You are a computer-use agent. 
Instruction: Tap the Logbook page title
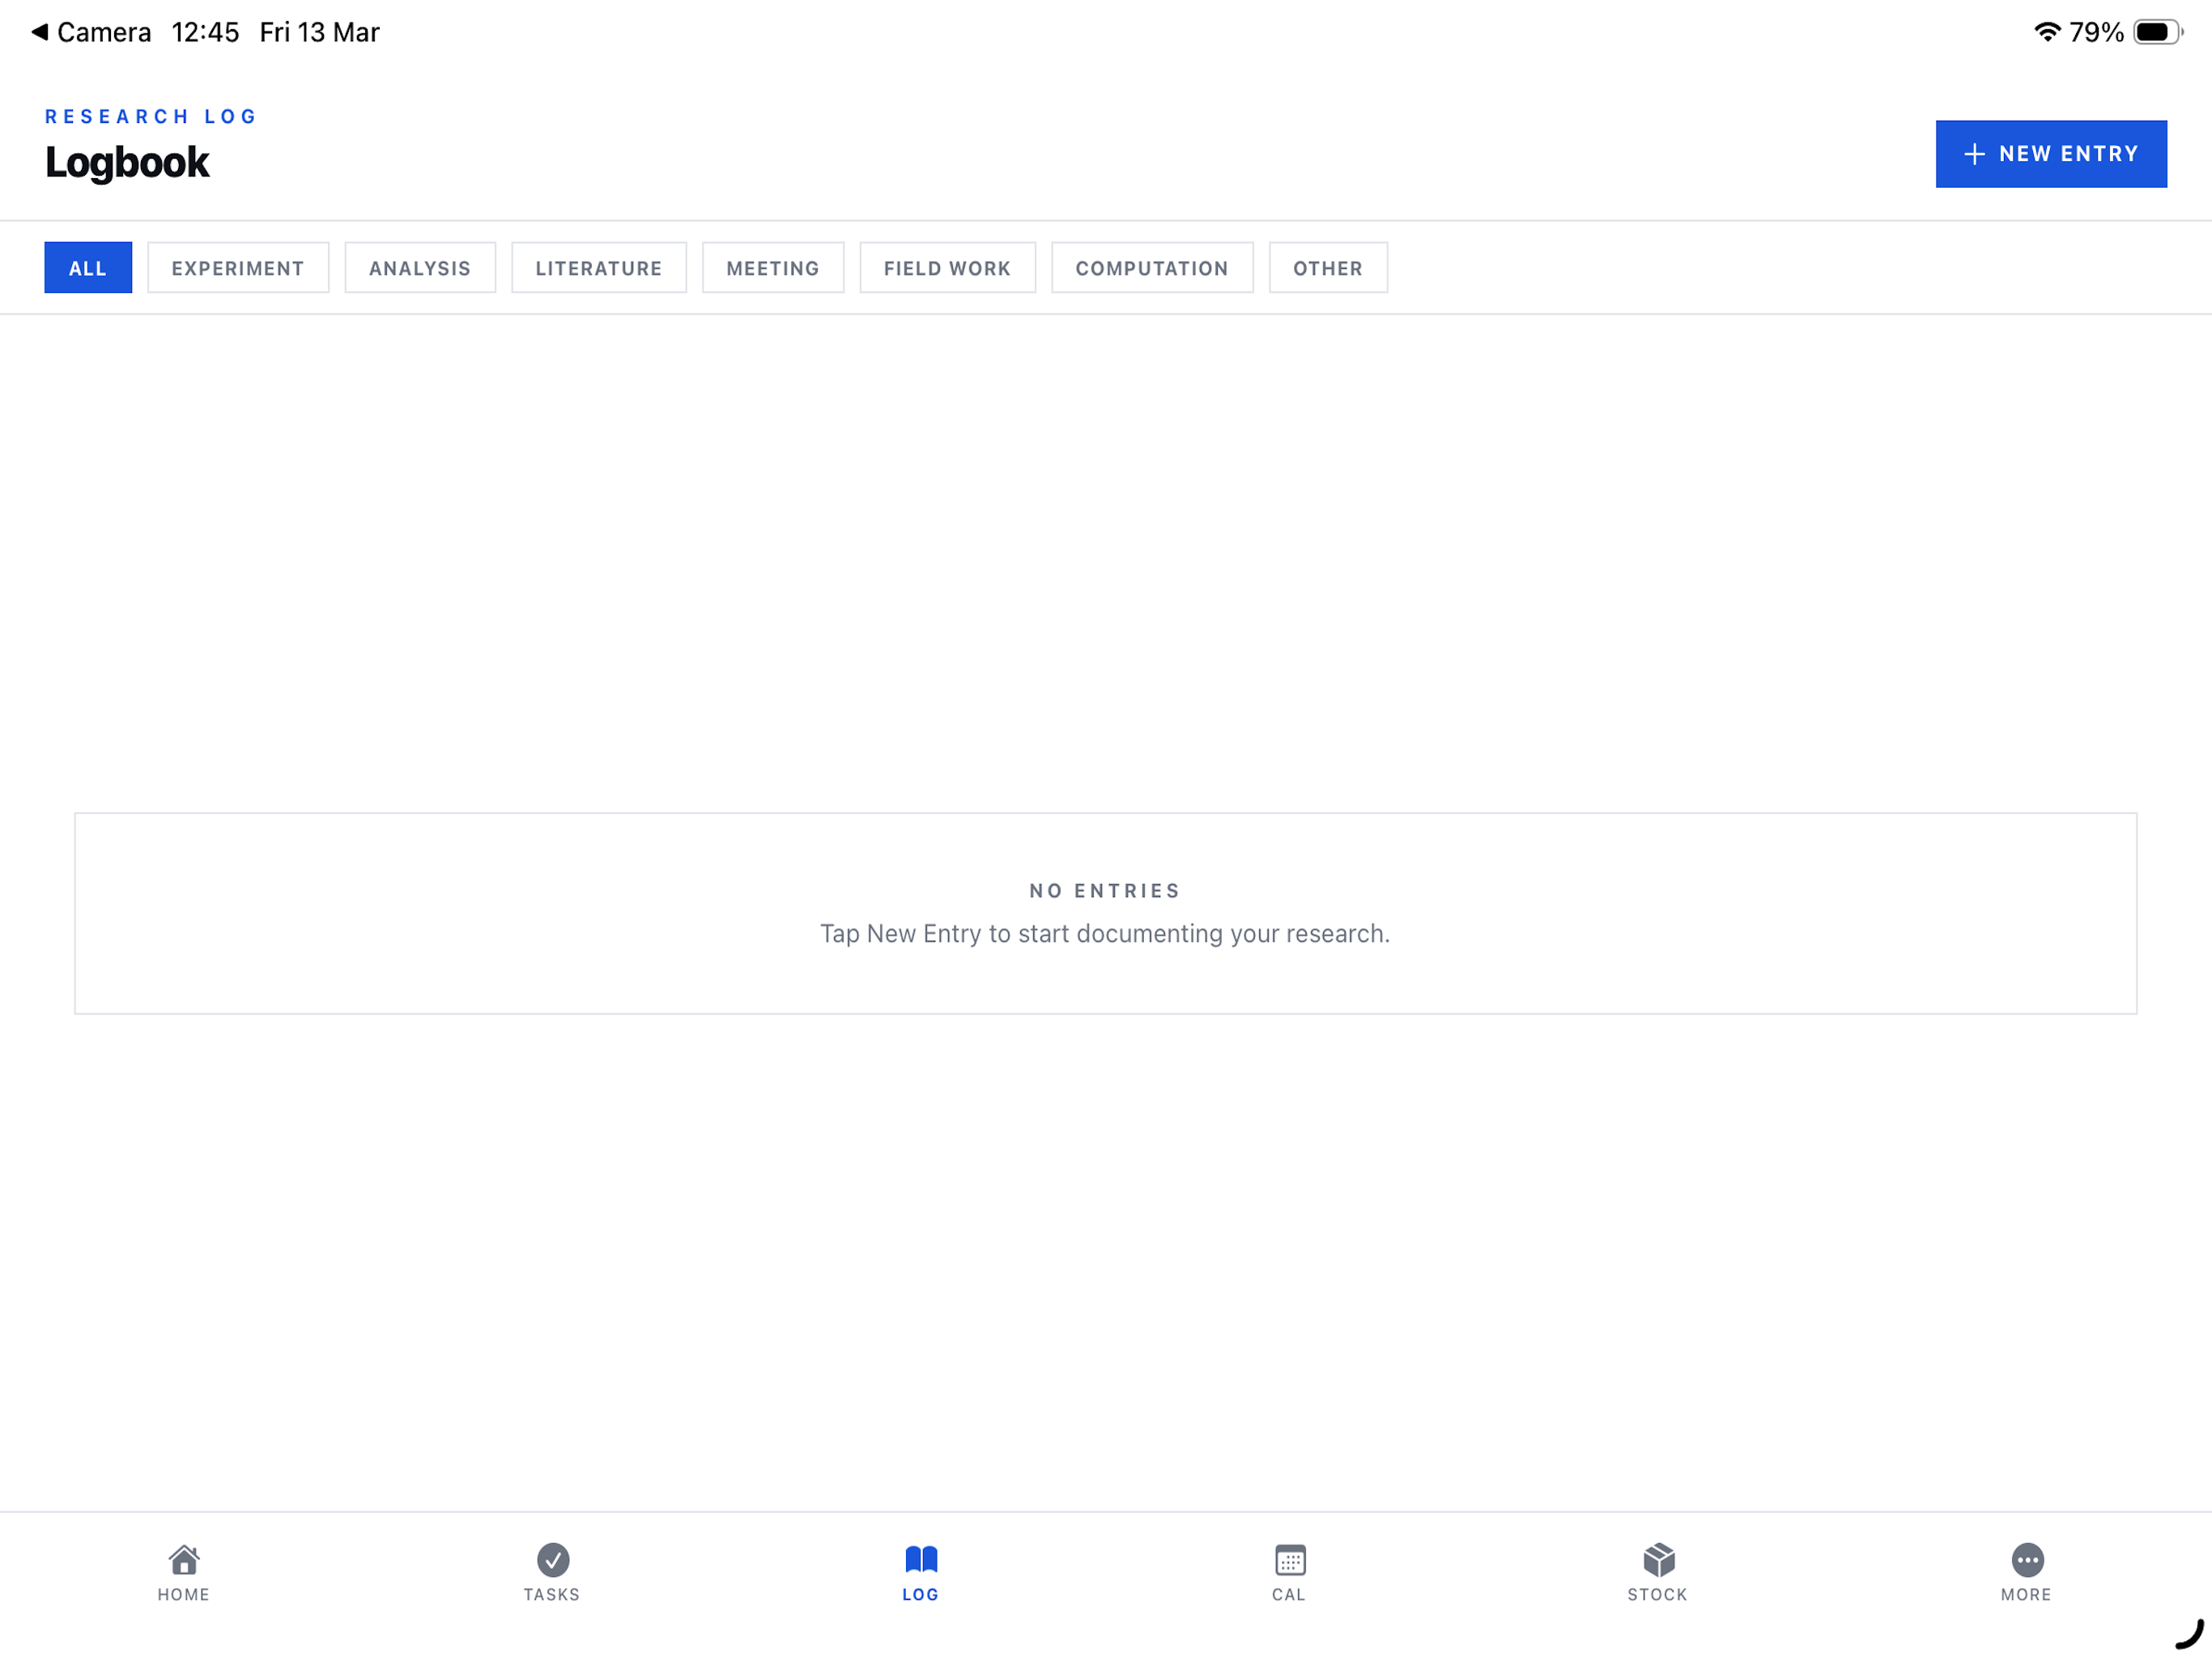click(x=127, y=163)
